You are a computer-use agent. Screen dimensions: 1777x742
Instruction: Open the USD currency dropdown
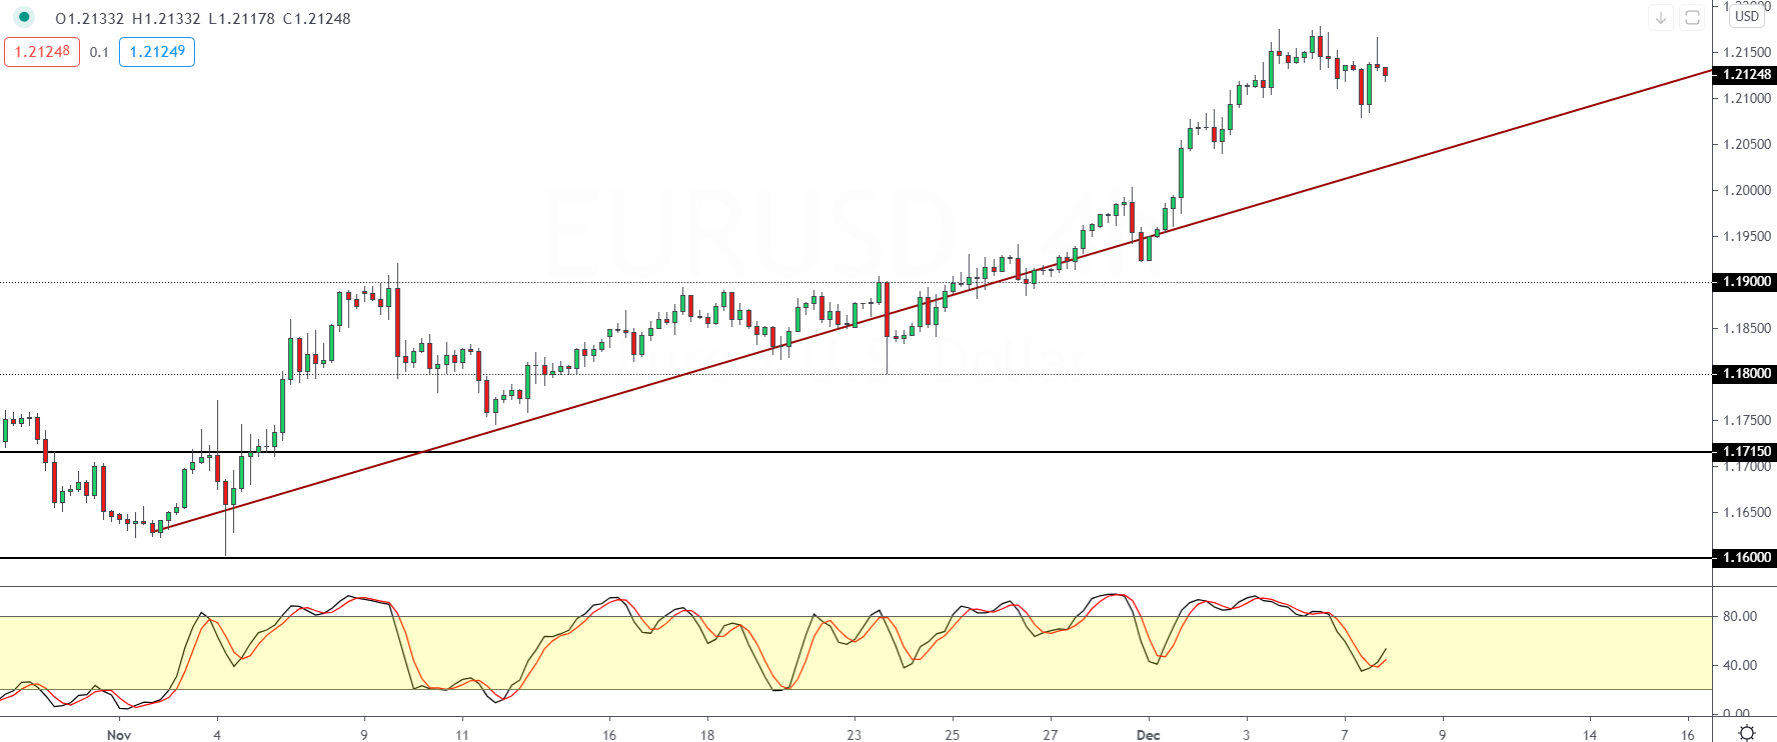click(1747, 16)
